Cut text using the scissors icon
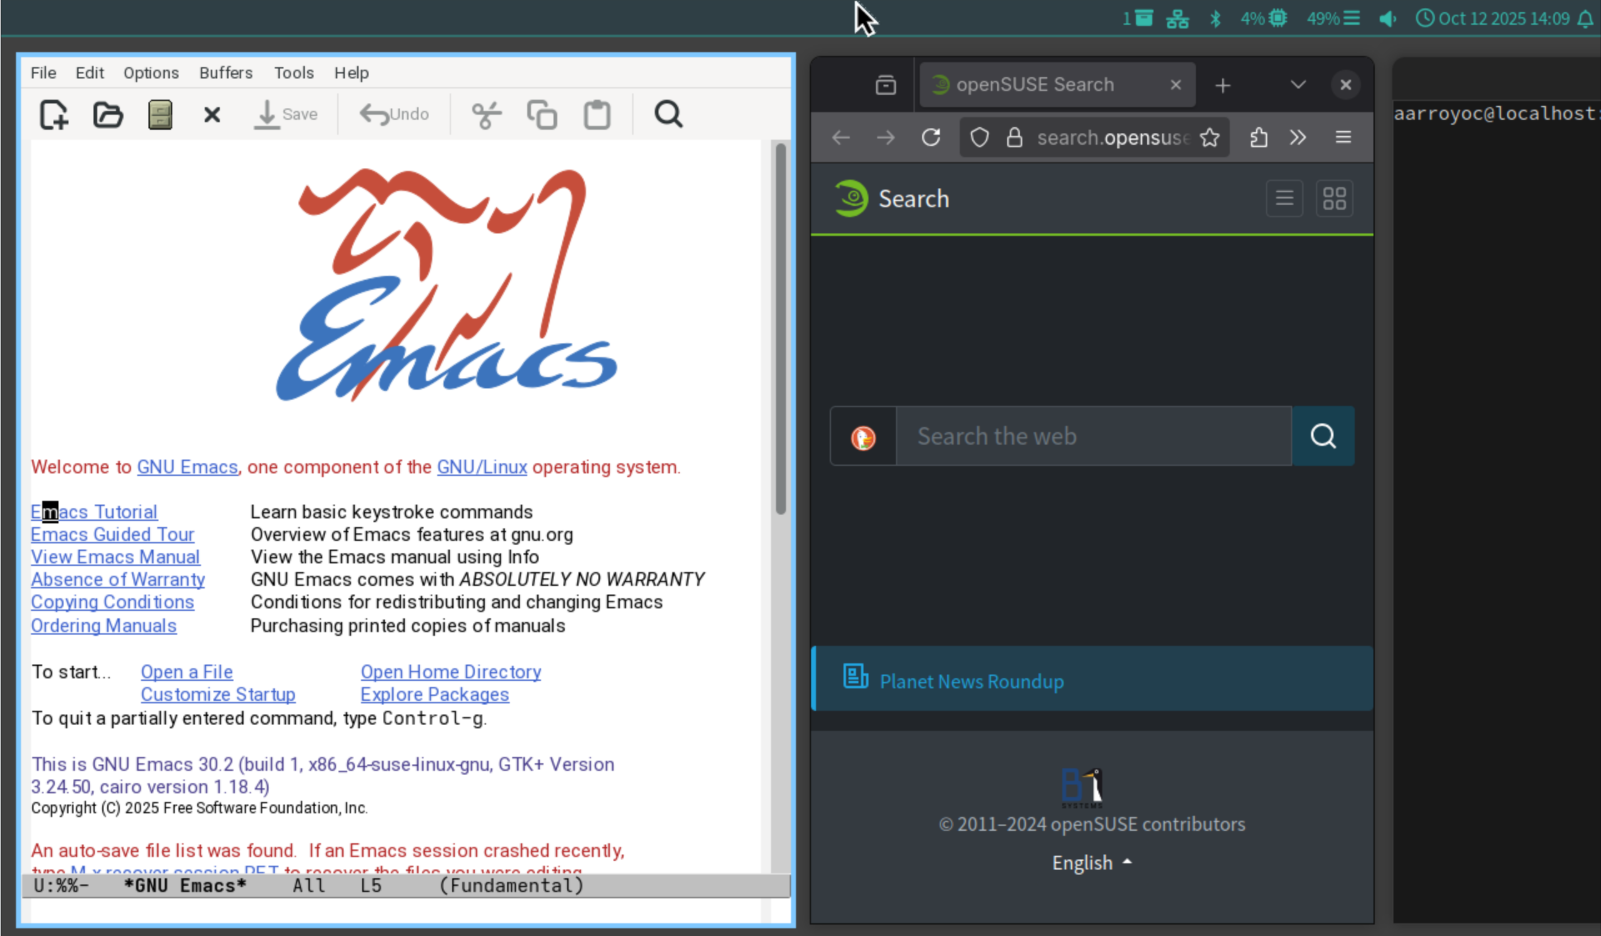 (x=486, y=115)
